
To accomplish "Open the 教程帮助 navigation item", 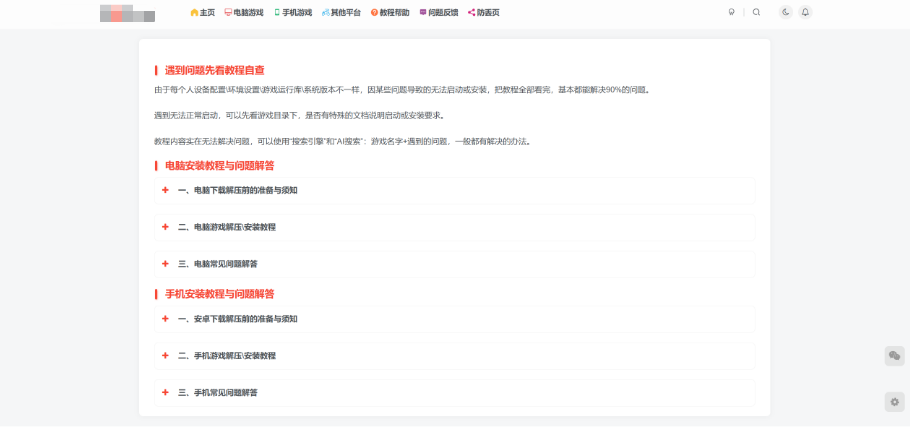I will coord(390,12).
